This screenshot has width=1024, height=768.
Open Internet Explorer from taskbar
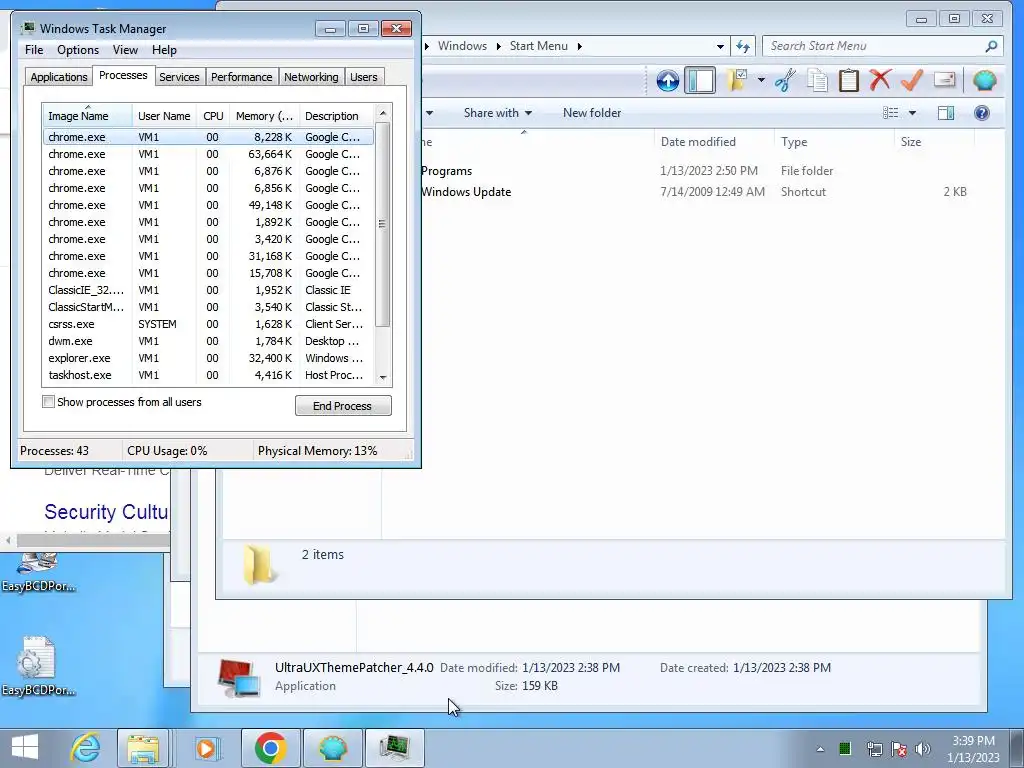coord(86,748)
